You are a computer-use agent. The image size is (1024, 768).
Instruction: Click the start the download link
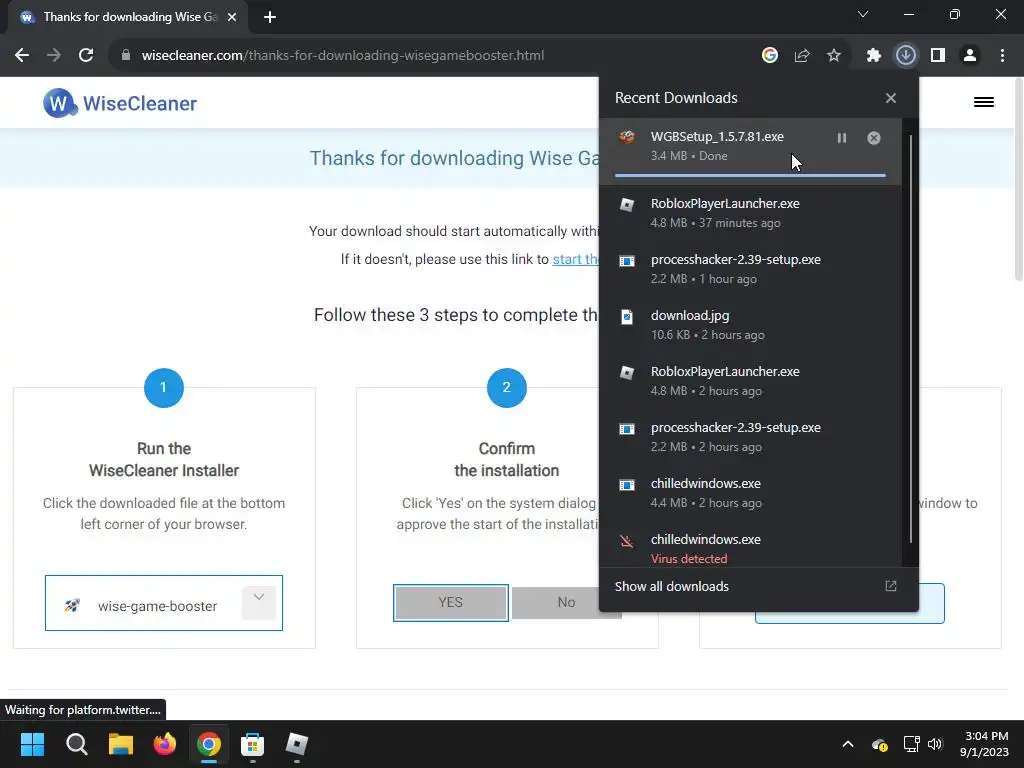[575, 259]
